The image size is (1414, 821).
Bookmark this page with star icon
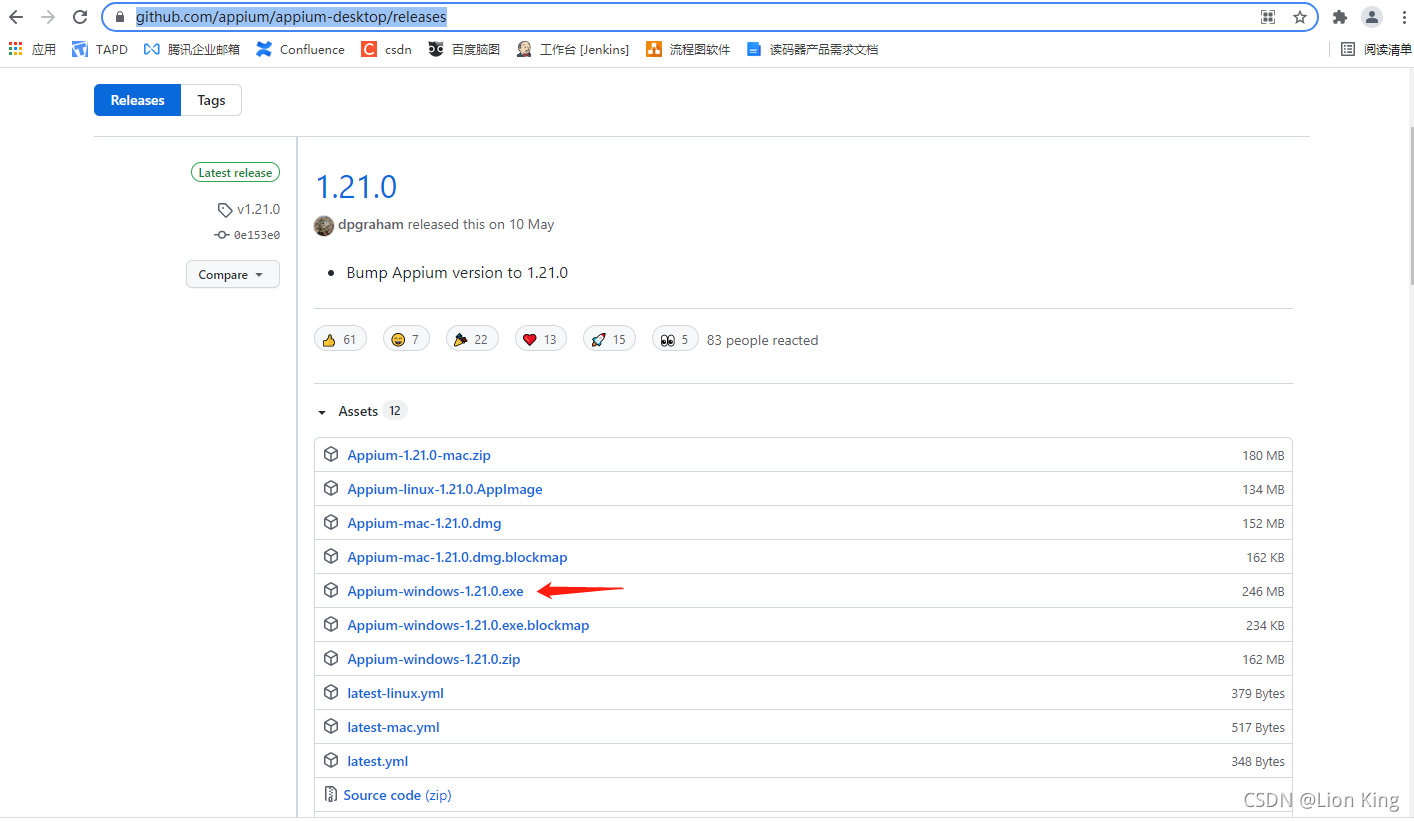tap(1300, 17)
